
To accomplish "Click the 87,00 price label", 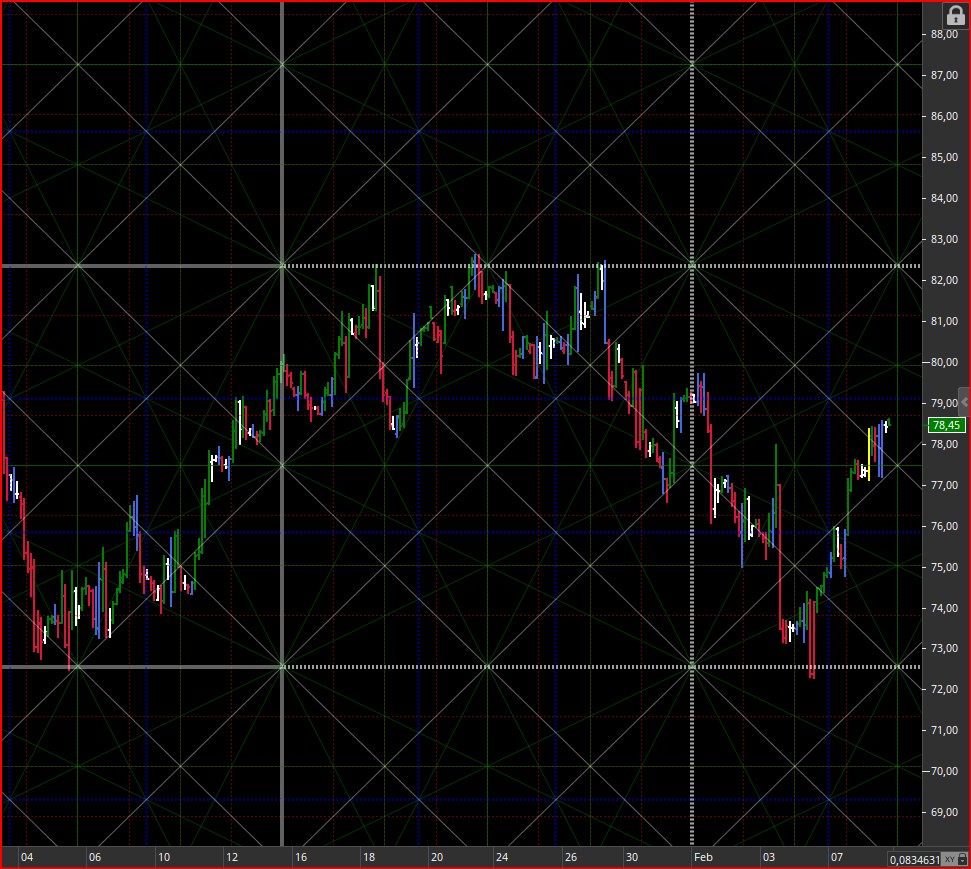I will [x=944, y=76].
